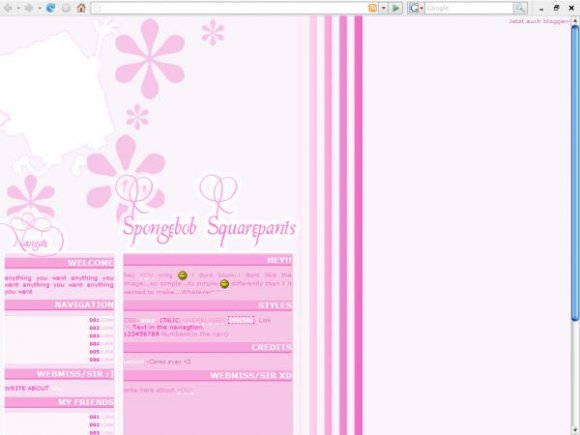Click the vertical scrollbar thumb

(575, 173)
